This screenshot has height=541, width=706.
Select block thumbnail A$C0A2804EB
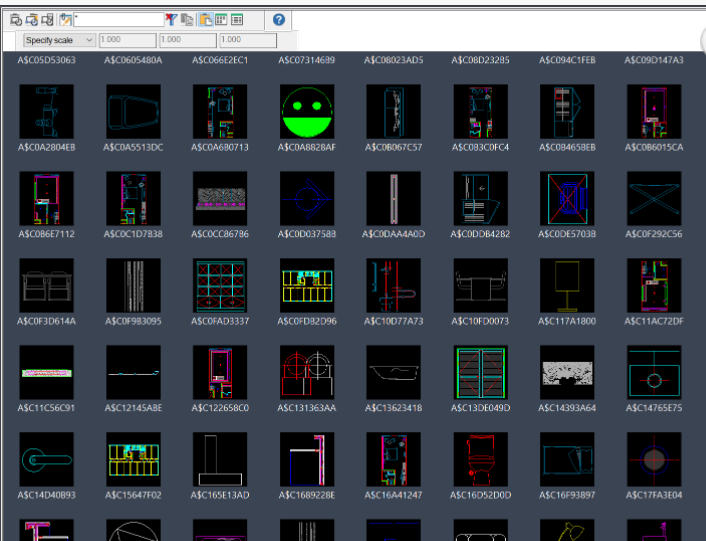46,112
